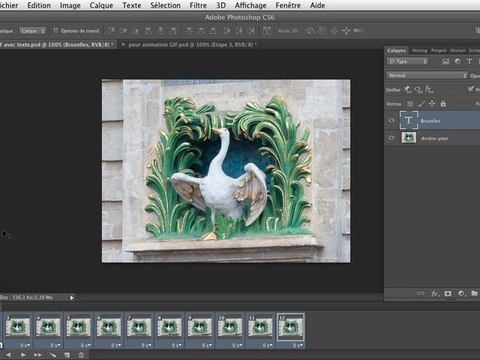
Task: Align horizontal centers of layers
Action: [x=161, y=31]
